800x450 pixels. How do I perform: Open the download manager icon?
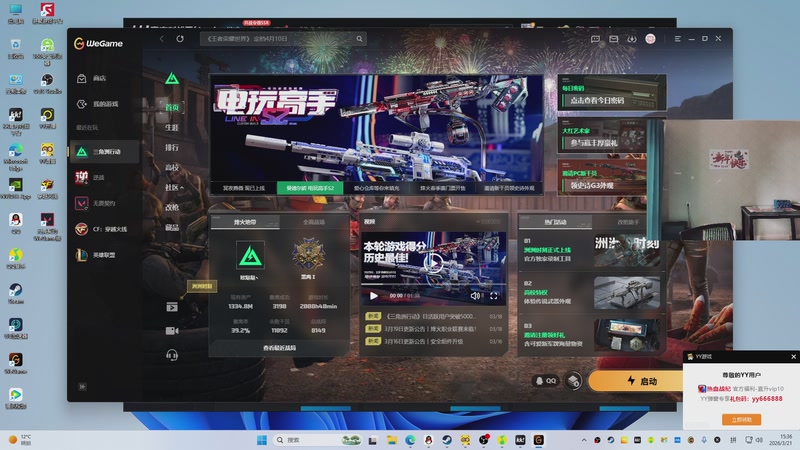pyautogui.click(x=632, y=39)
